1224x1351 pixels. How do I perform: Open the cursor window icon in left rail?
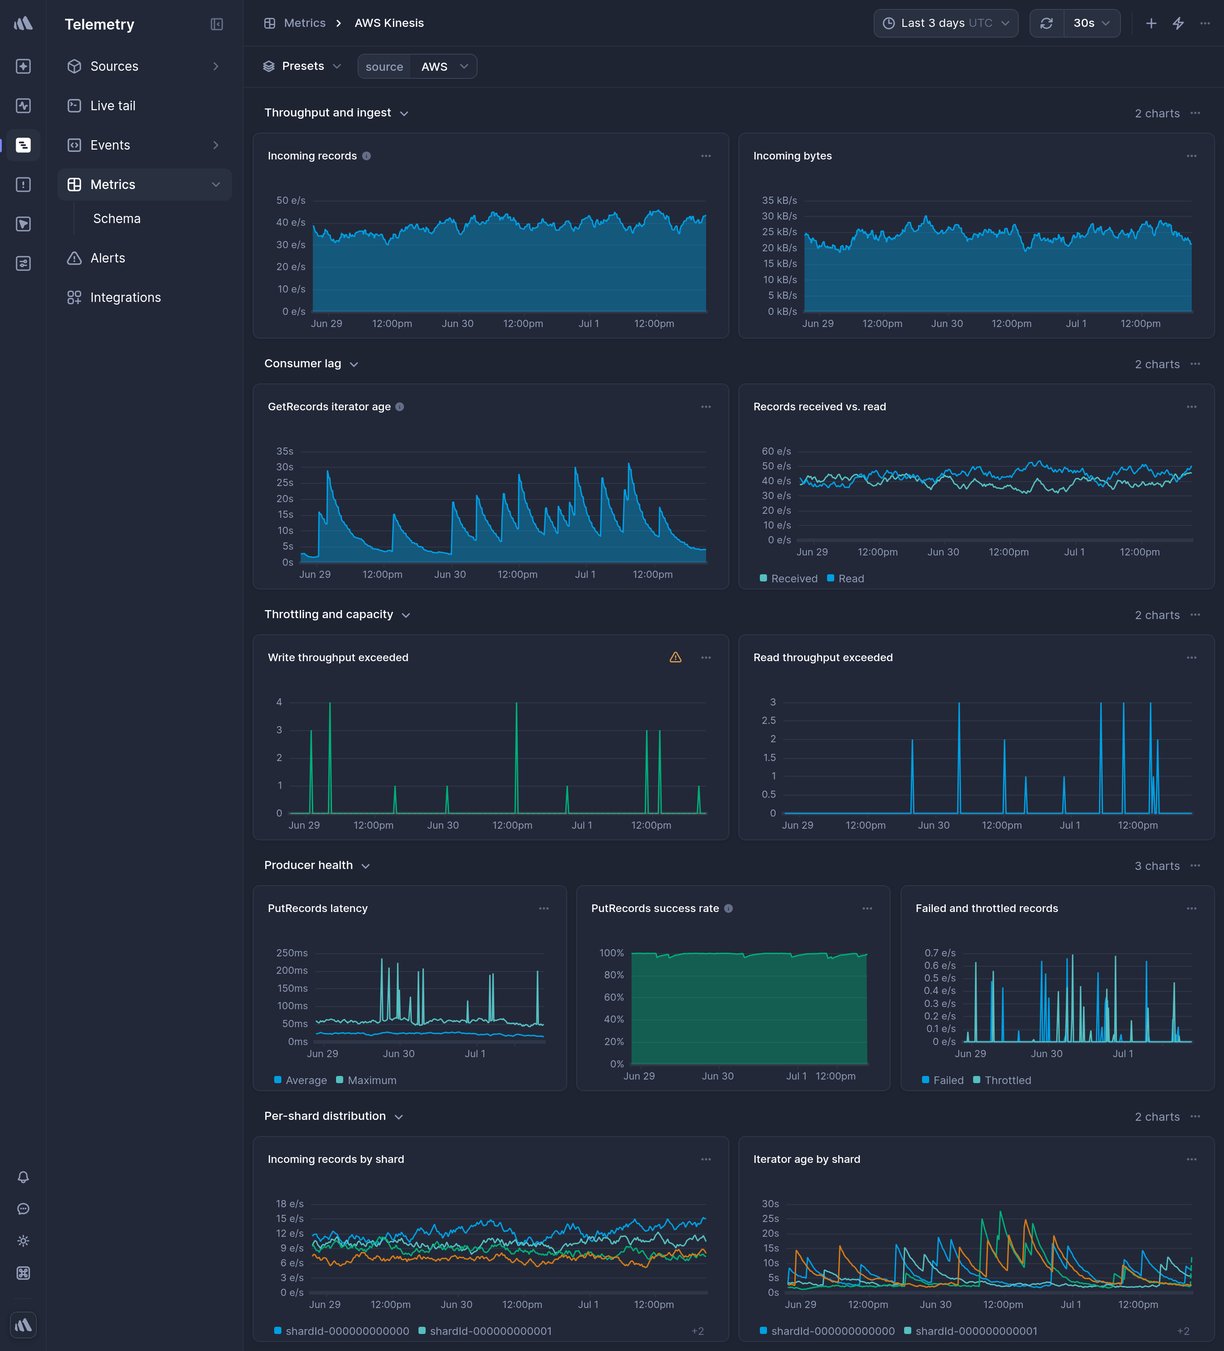point(23,224)
